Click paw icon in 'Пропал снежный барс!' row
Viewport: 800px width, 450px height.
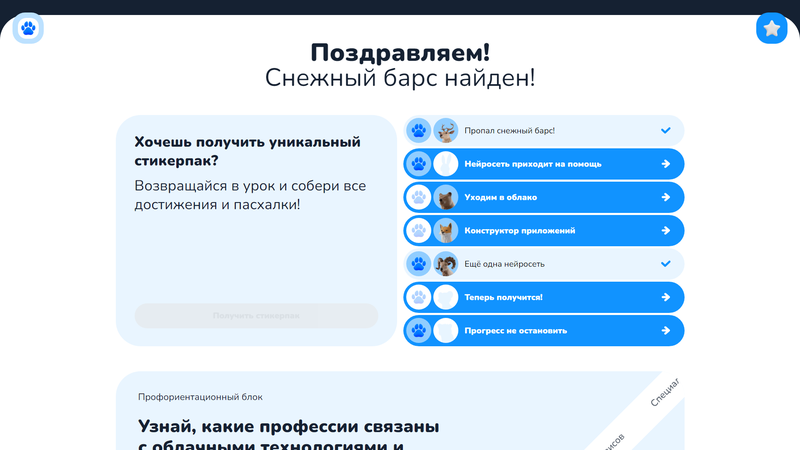tap(418, 130)
